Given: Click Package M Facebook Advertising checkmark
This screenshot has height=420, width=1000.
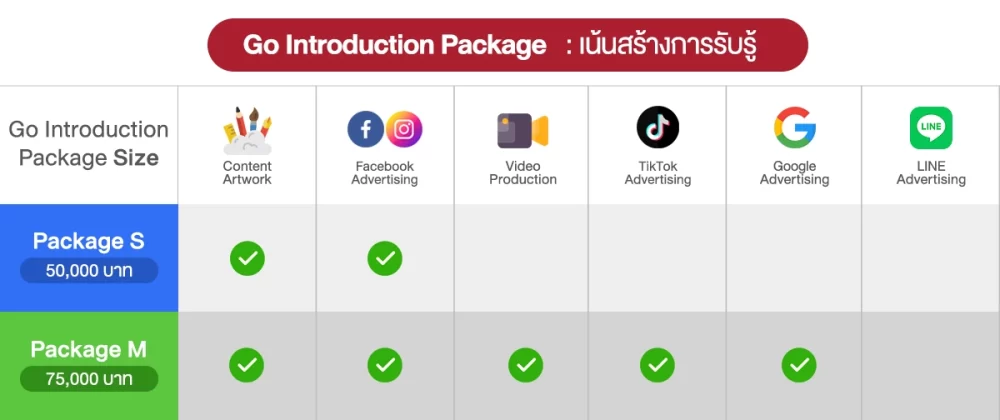Looking at the screenshot, I should [385, 365].
